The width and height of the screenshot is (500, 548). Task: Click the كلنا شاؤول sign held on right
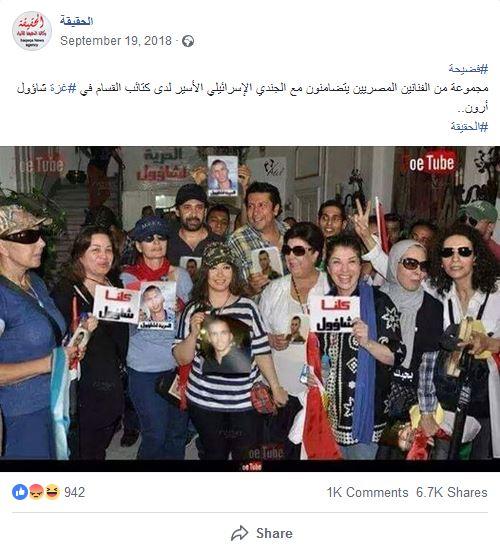click(x=334, y=315)
